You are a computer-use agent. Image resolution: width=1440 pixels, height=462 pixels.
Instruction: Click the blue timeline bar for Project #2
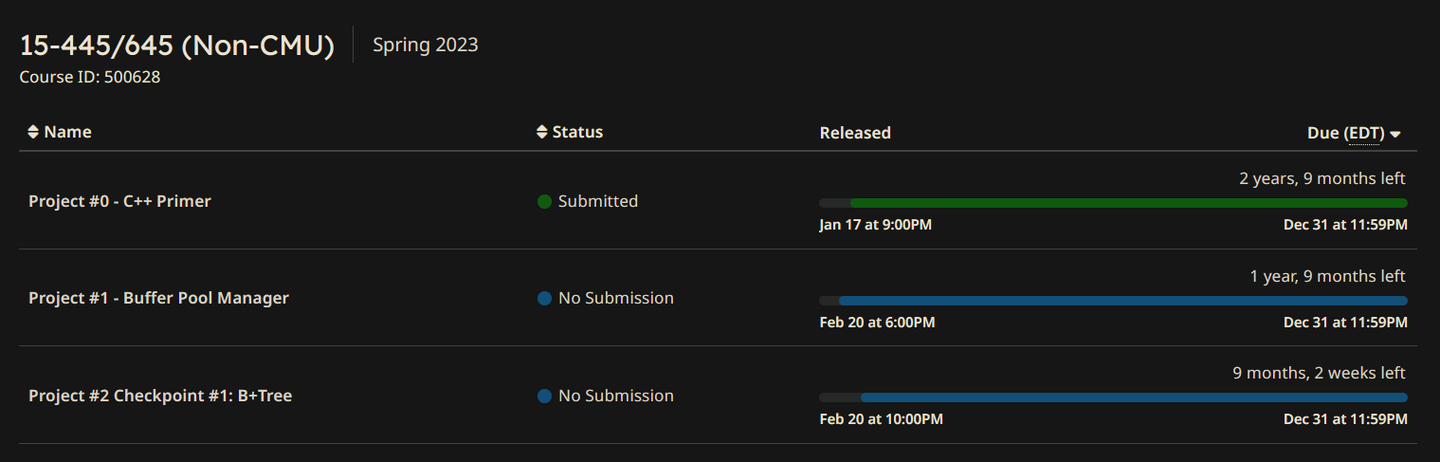pos(1133,397)
